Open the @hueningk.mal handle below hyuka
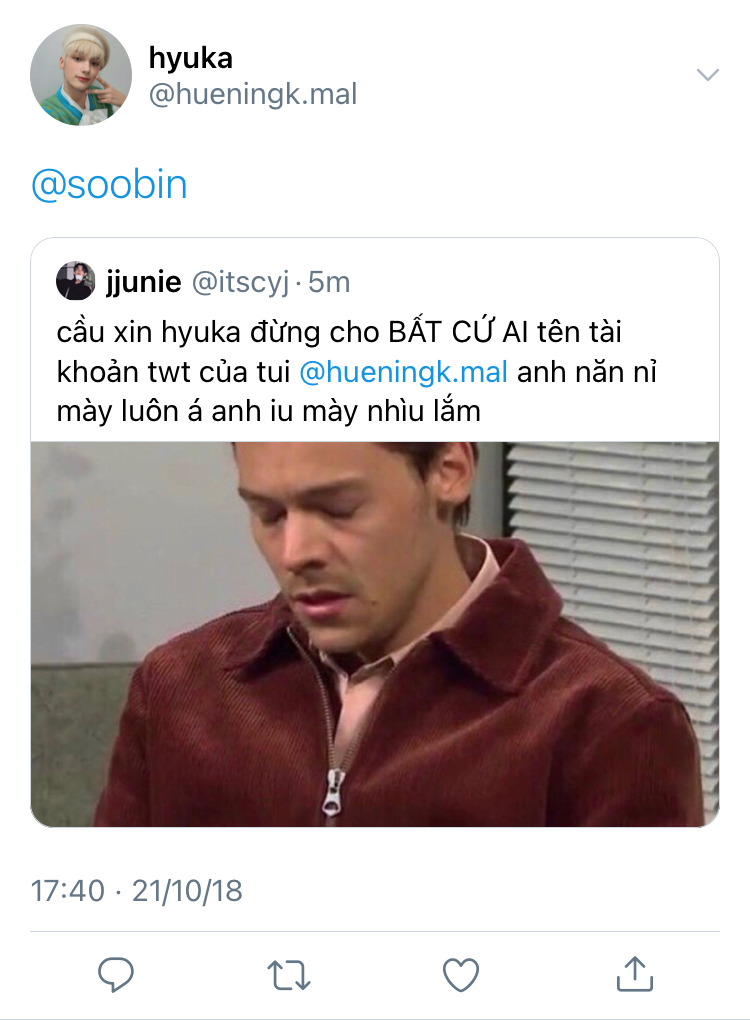 252,95
